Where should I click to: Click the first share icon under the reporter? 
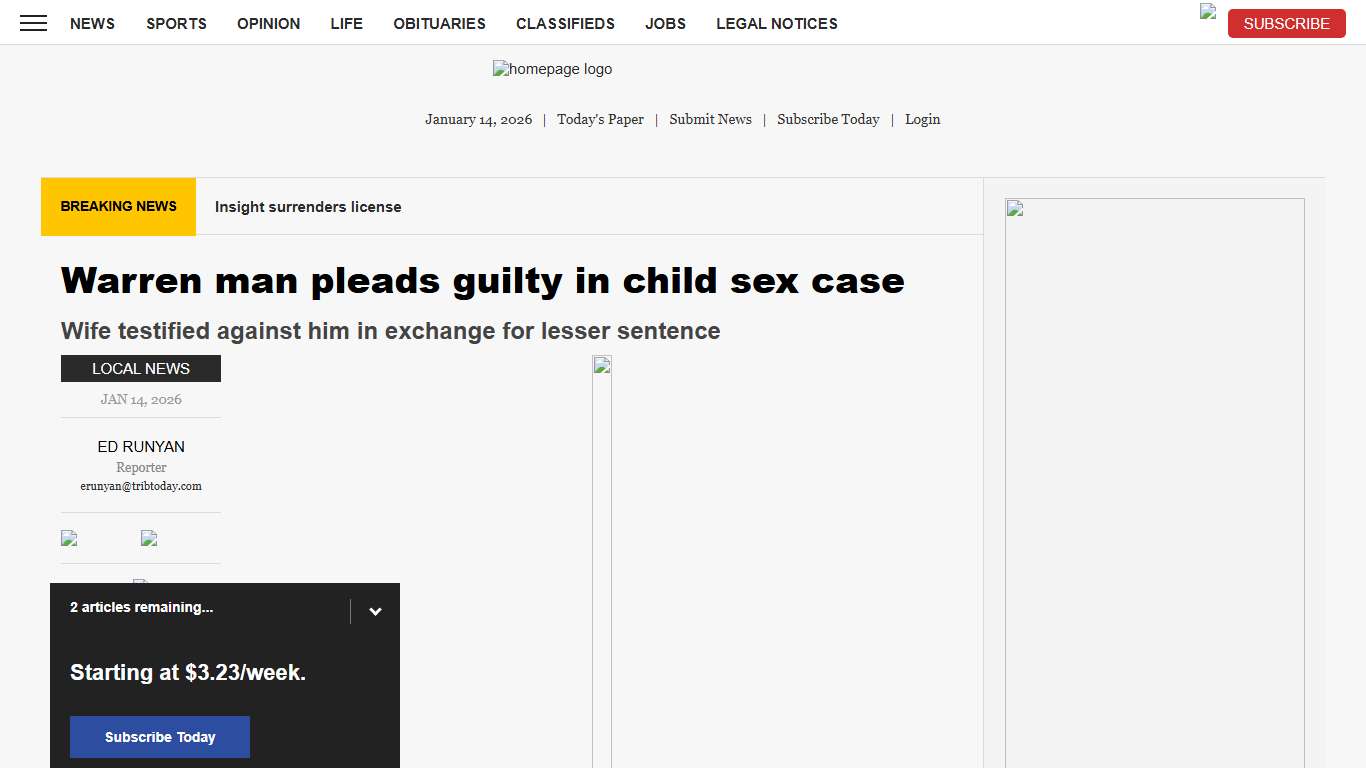point(68,538)
